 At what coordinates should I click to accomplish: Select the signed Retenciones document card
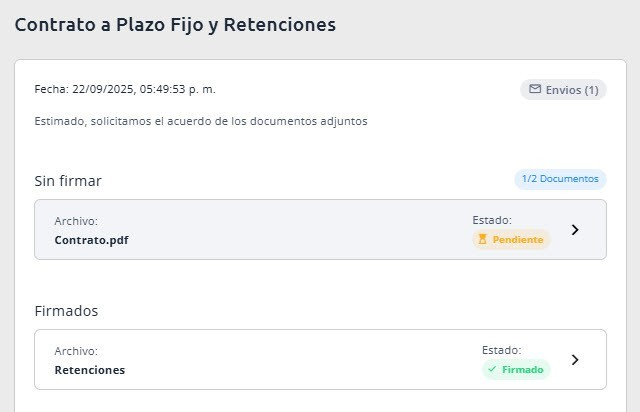[x=320, y=359]
